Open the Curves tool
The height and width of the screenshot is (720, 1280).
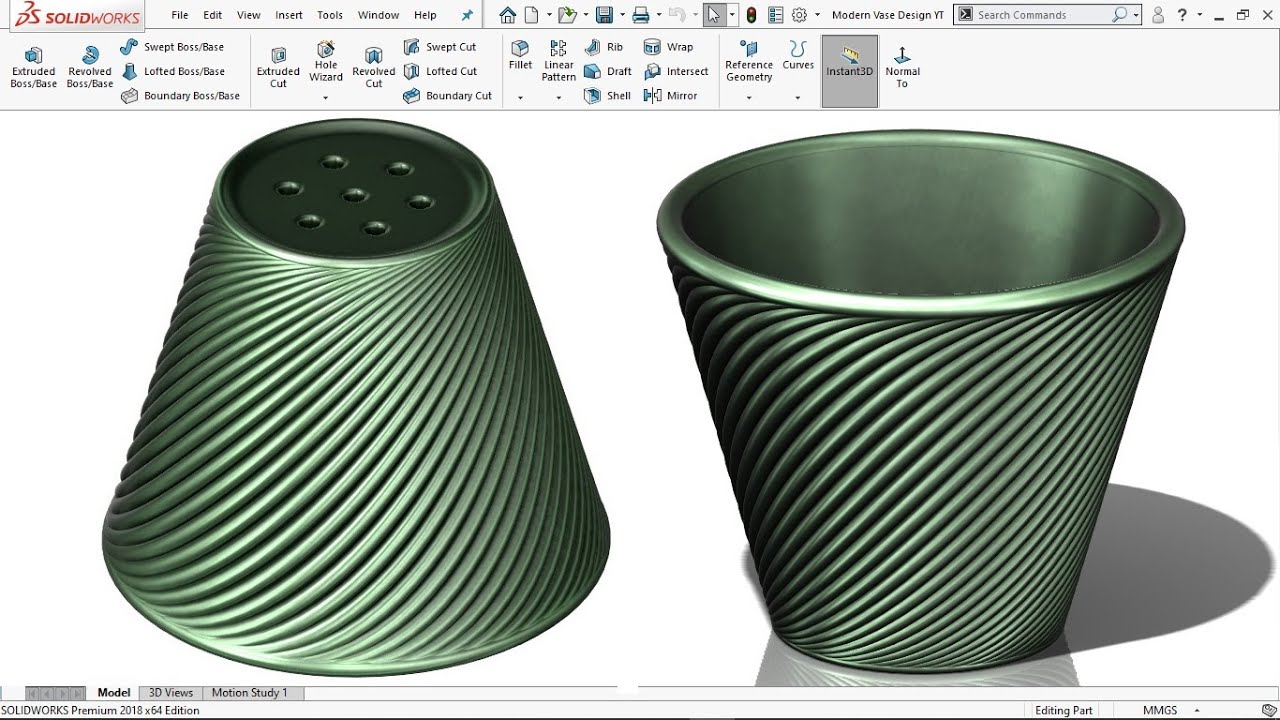[798, 56]
